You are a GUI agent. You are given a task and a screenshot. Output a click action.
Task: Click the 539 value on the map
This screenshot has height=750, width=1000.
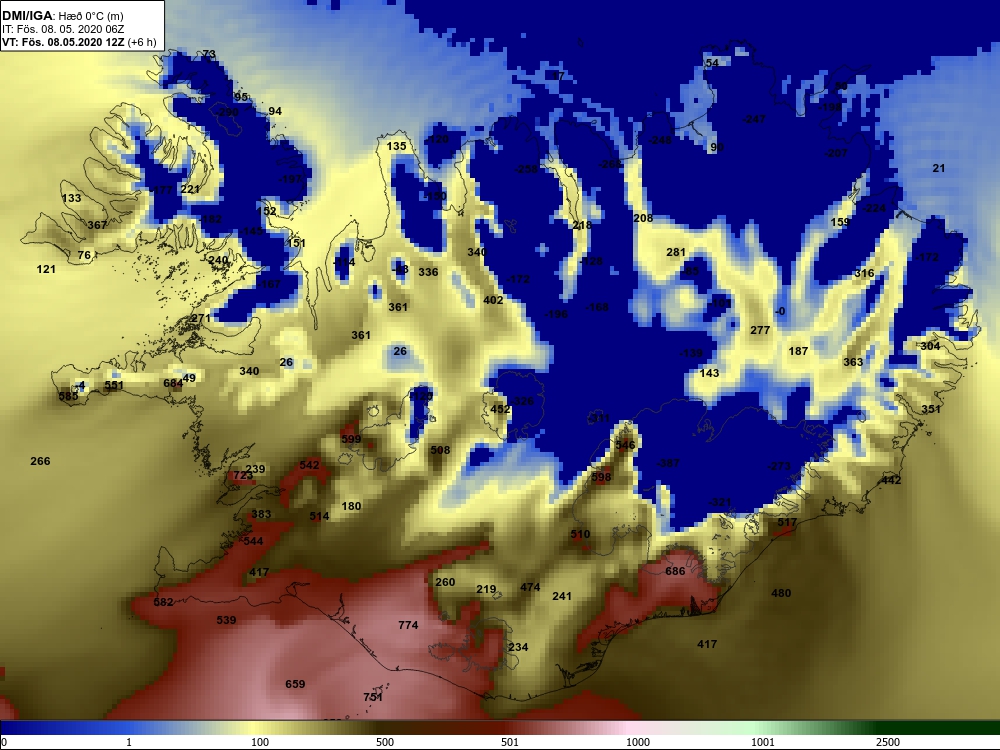pyautogui.click(x=226, y=620)
